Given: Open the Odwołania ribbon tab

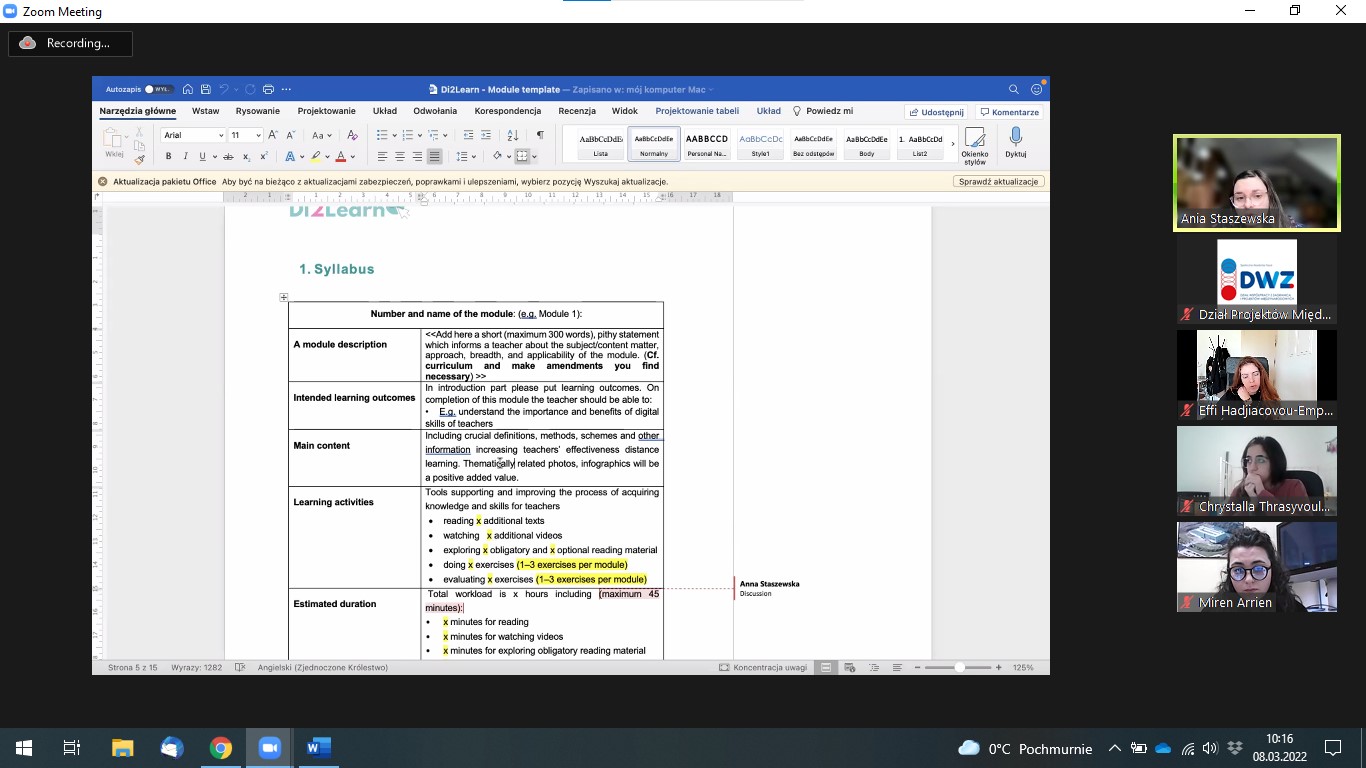Looking at the screenshot, I should point(435,111).
